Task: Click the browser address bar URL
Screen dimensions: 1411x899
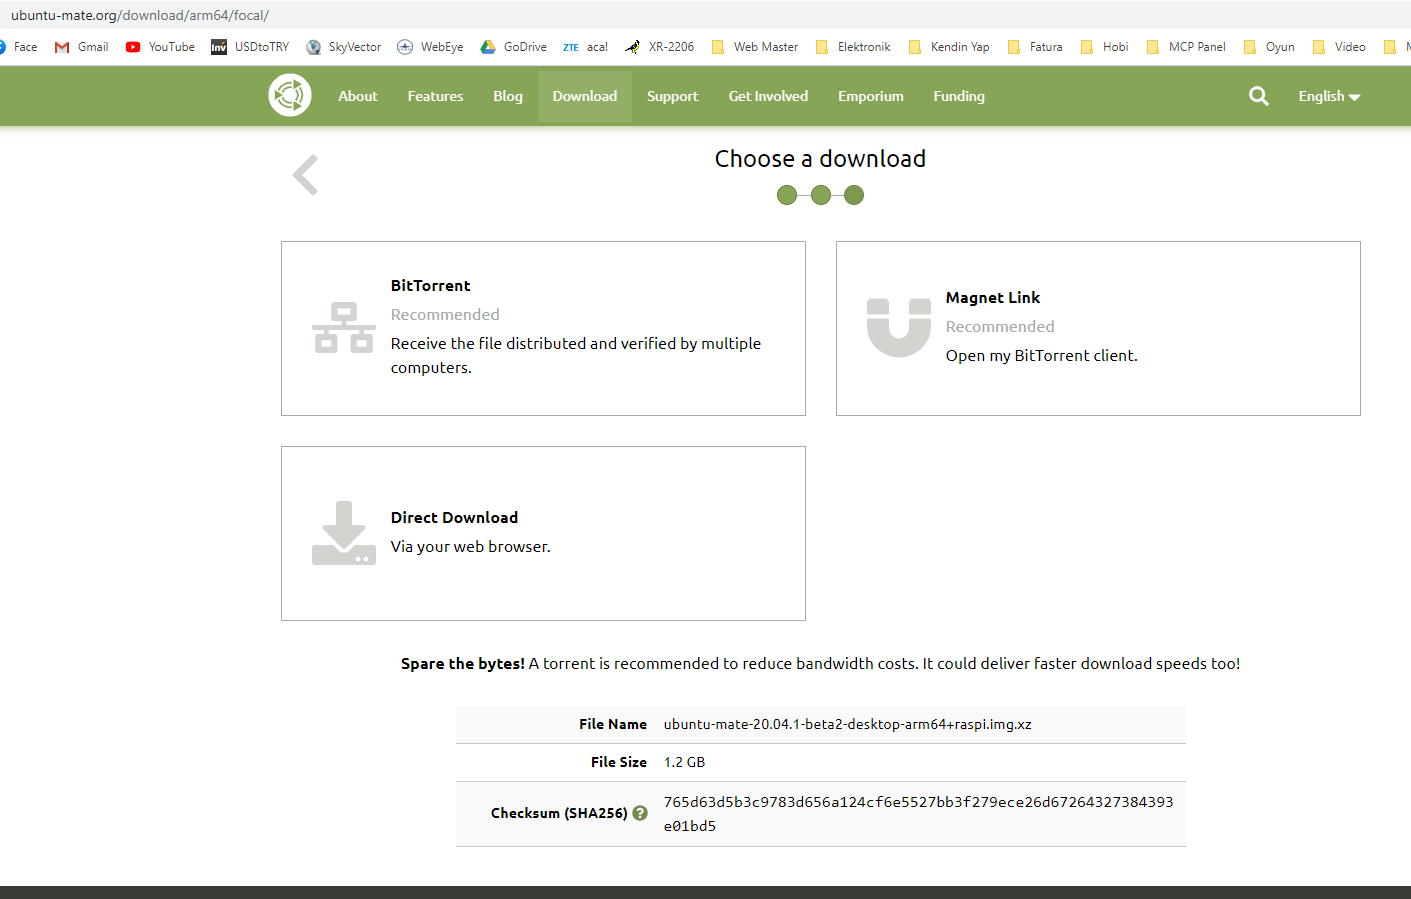Action: click(x=140, y=15)
